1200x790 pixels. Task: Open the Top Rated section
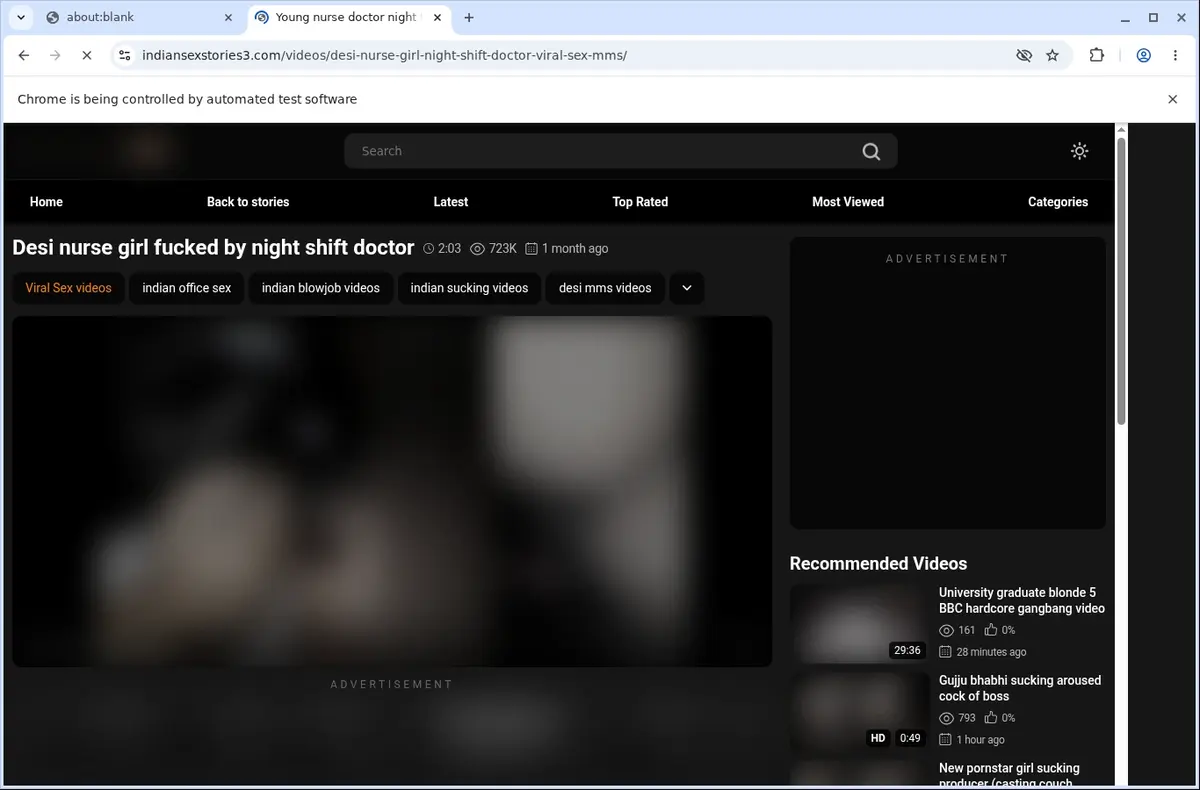(x=640, y=202)
